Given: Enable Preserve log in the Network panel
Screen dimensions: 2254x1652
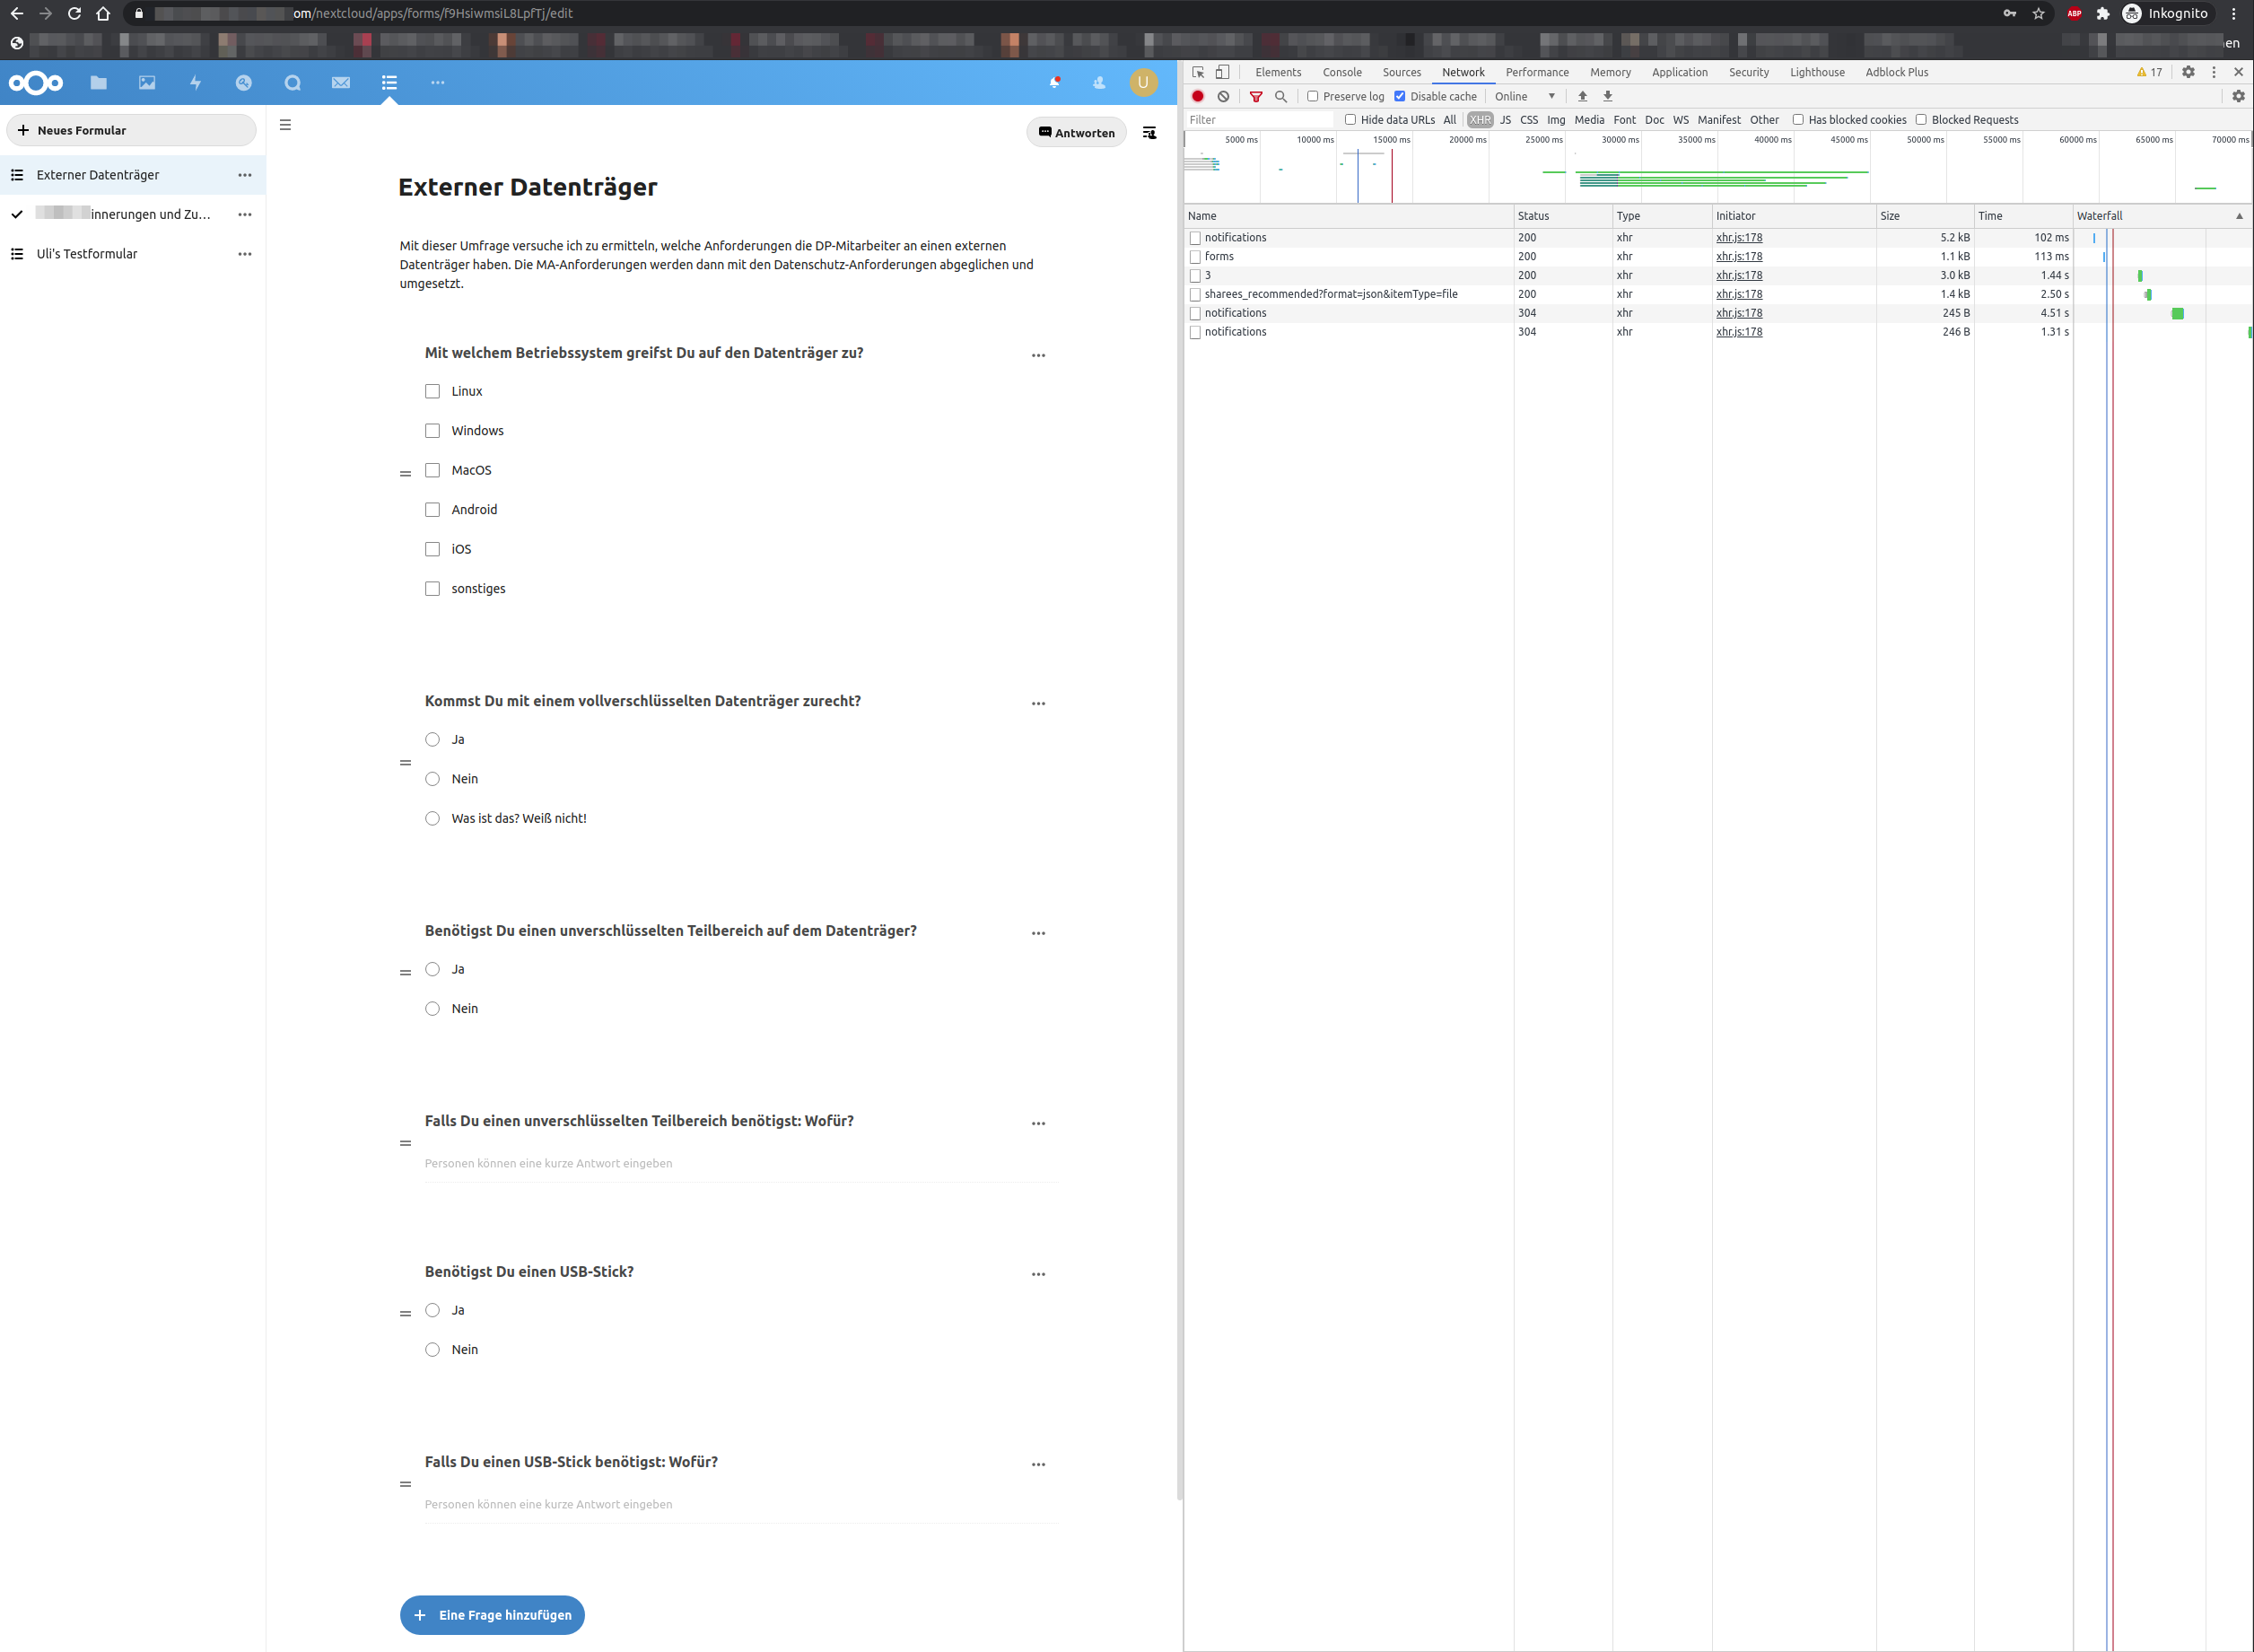Looking at the screenshot, I should [x=1312, y=96].
